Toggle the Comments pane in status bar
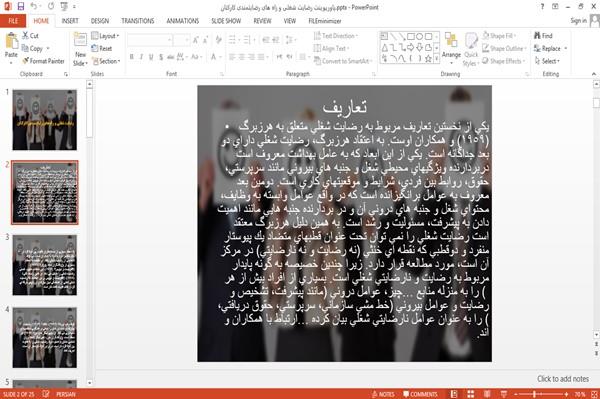The image size is (600, 399). pyautogui.click(x=420, y=394)
